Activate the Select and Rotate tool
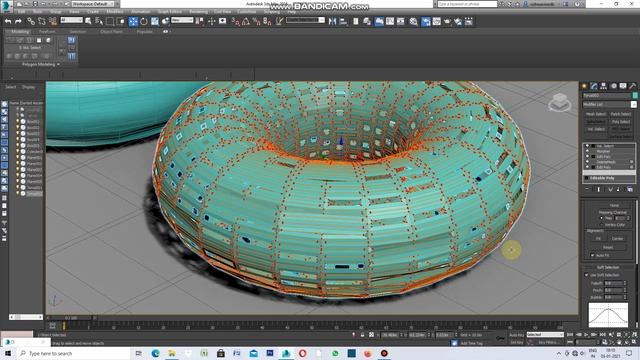 144,21
